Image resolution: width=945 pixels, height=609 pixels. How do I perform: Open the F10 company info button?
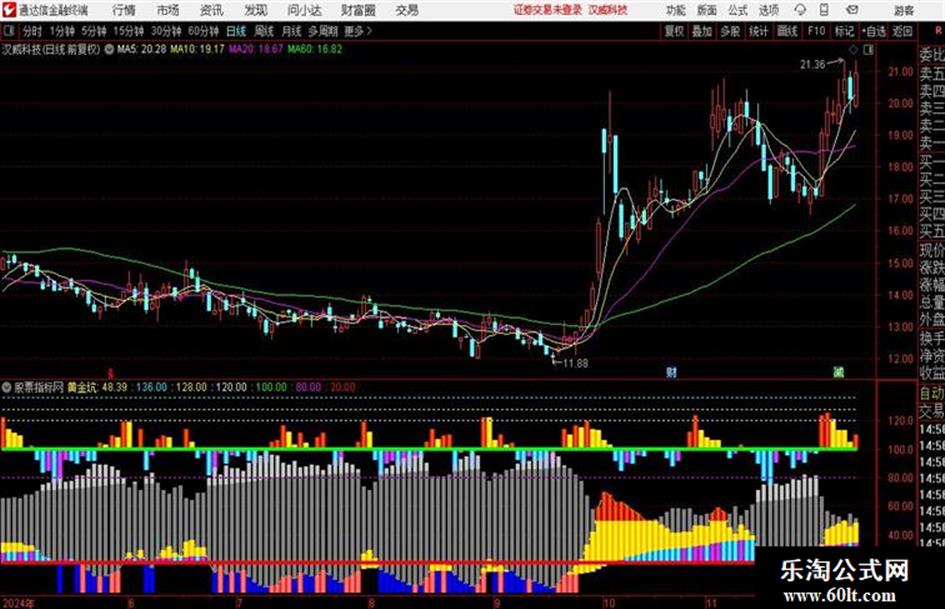click(x=816, y=31)
